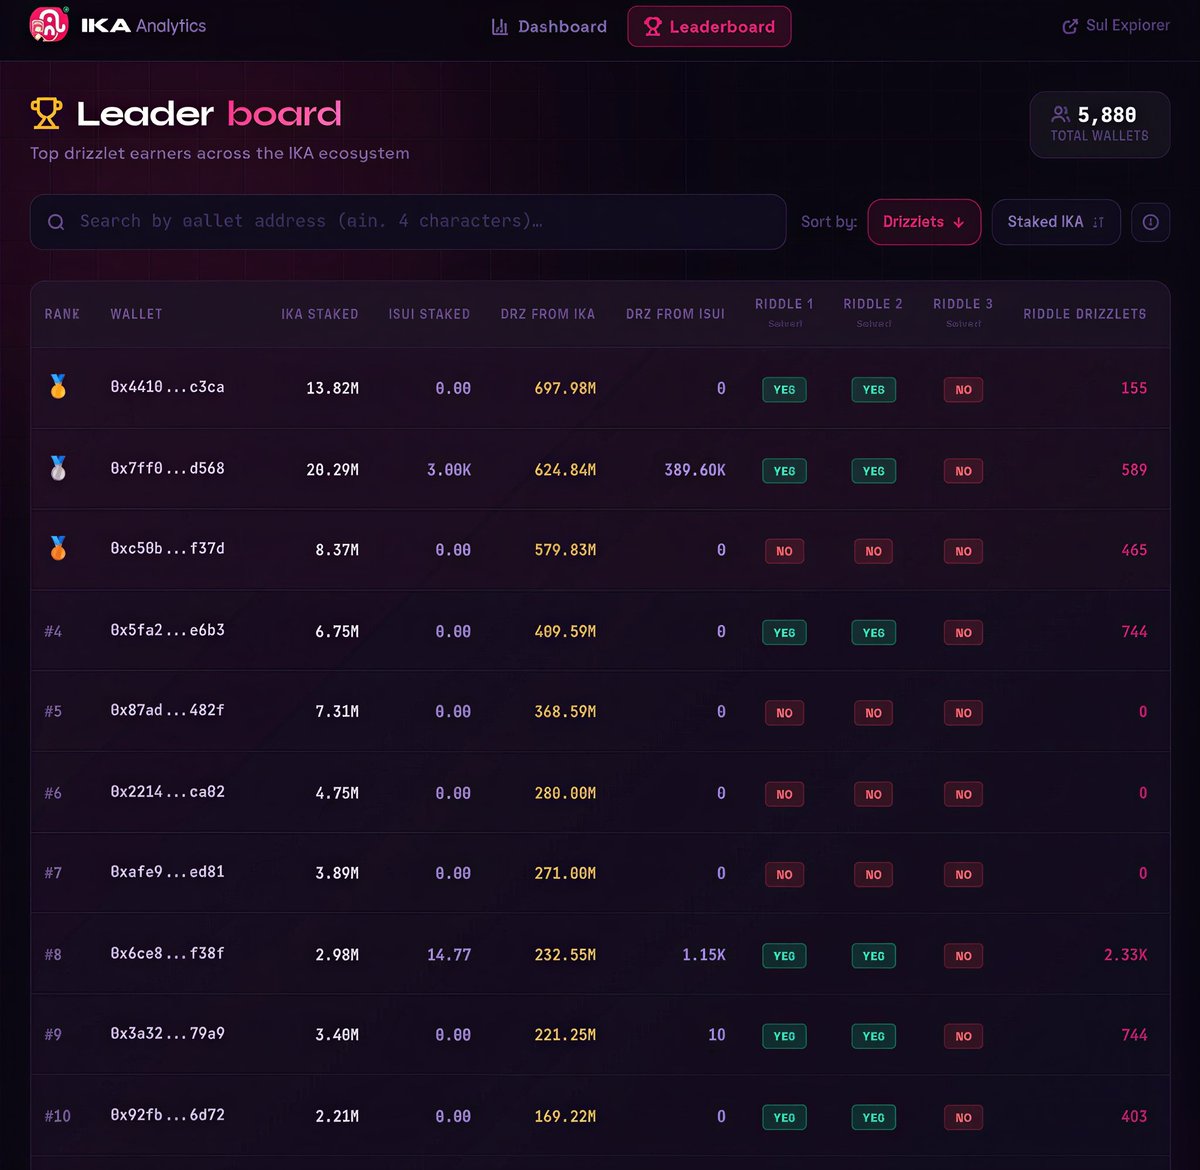Open wallet 0x6ce8...f38f
This screenshot has height=1170, width=1200.
(x=167, y=953)
